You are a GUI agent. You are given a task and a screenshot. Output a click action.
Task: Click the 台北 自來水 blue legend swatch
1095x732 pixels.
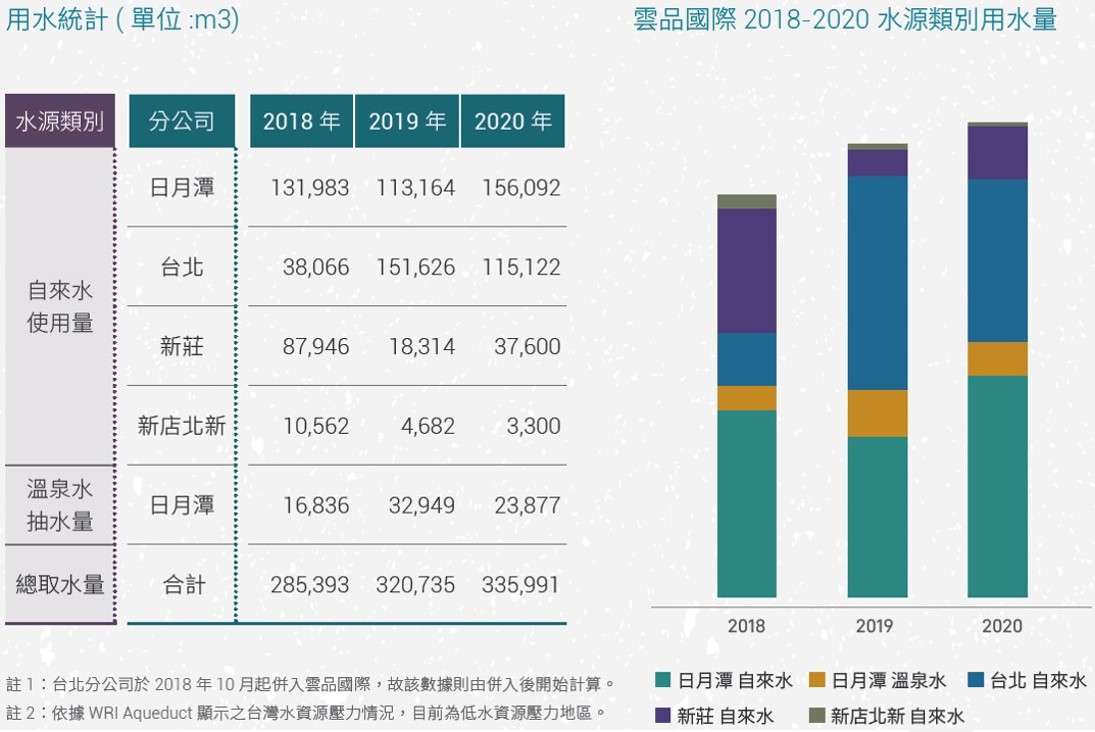976,680
